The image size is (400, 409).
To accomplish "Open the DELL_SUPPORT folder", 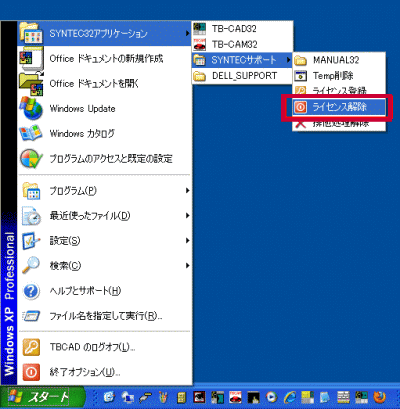I will 242,76.
